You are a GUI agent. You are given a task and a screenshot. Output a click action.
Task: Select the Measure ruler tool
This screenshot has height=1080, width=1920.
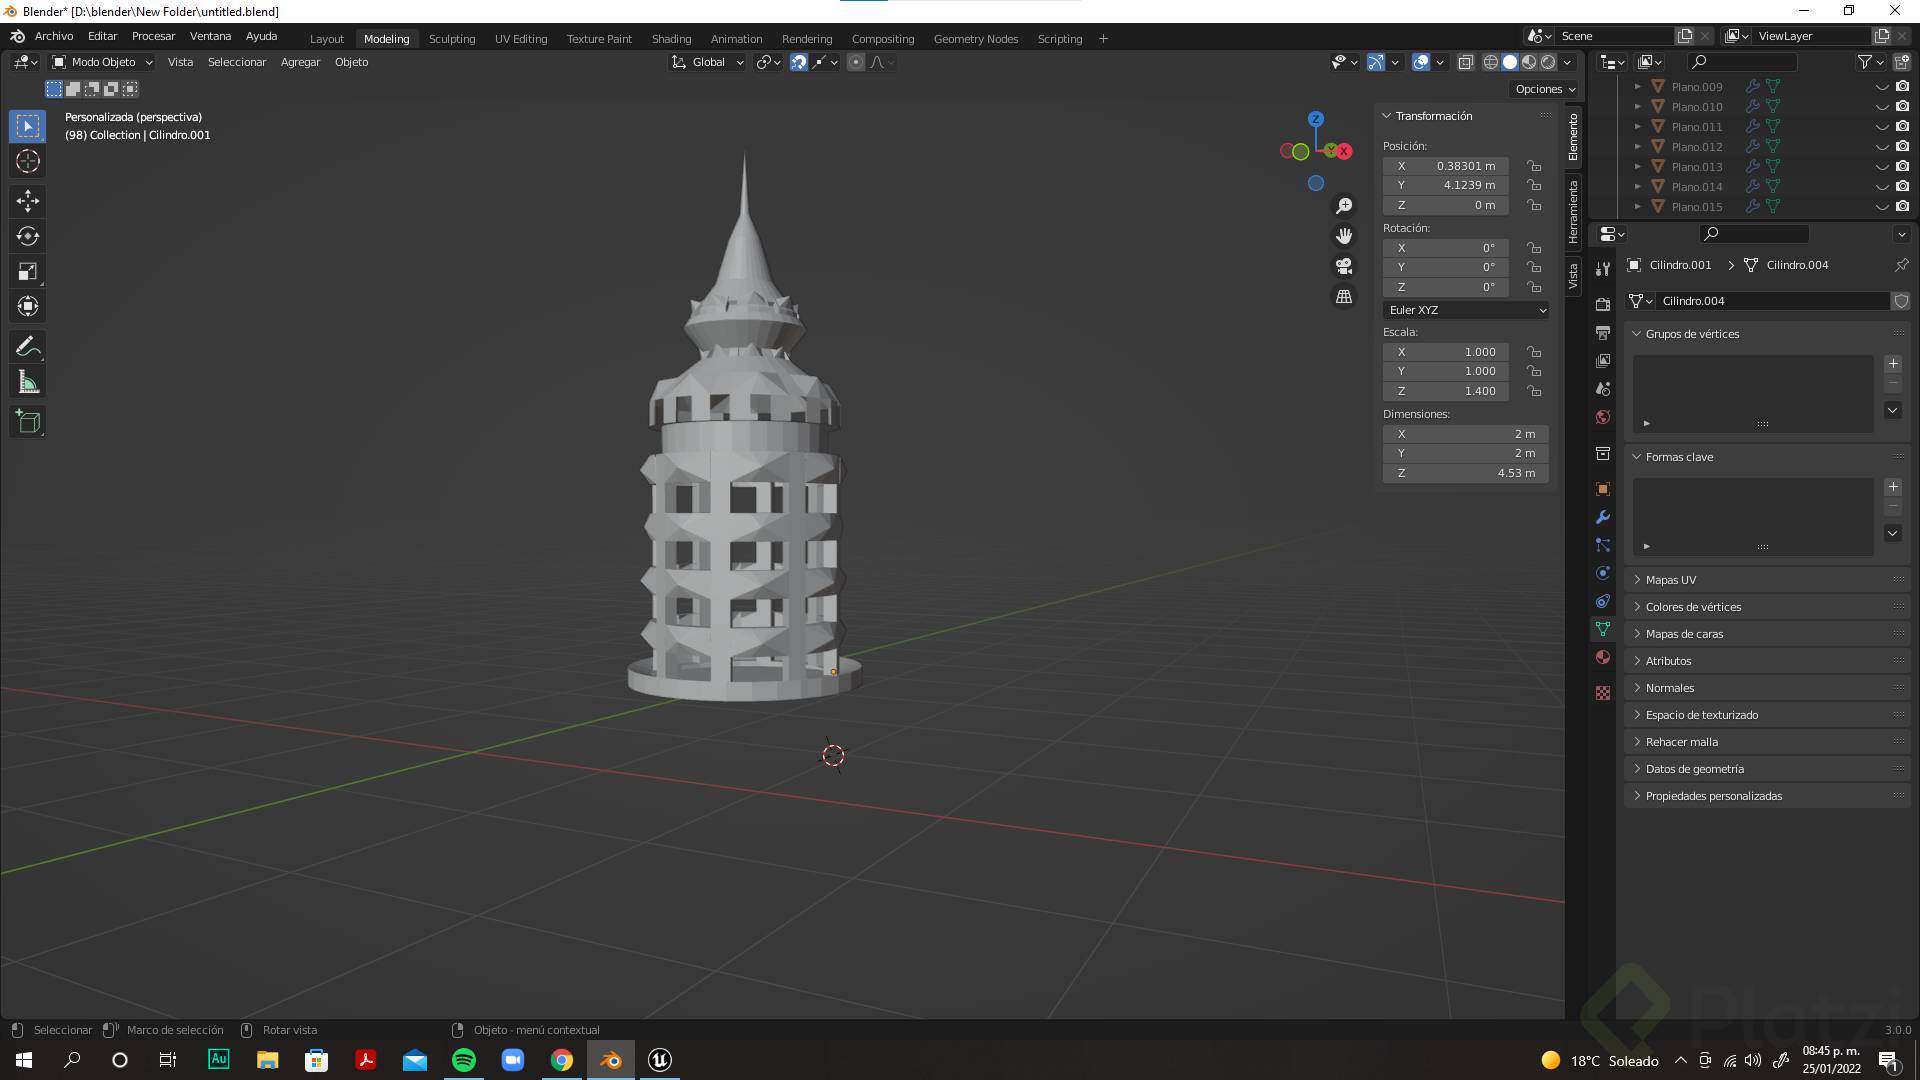(x=28, y=382)
